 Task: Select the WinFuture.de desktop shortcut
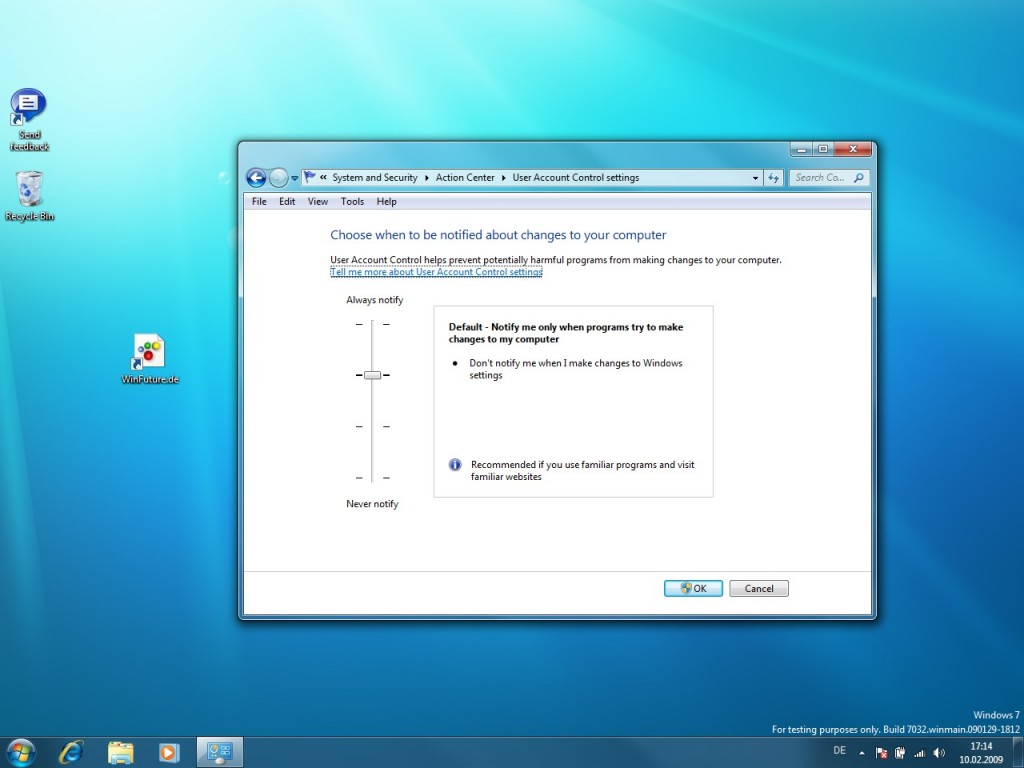[x=150, y=359]
